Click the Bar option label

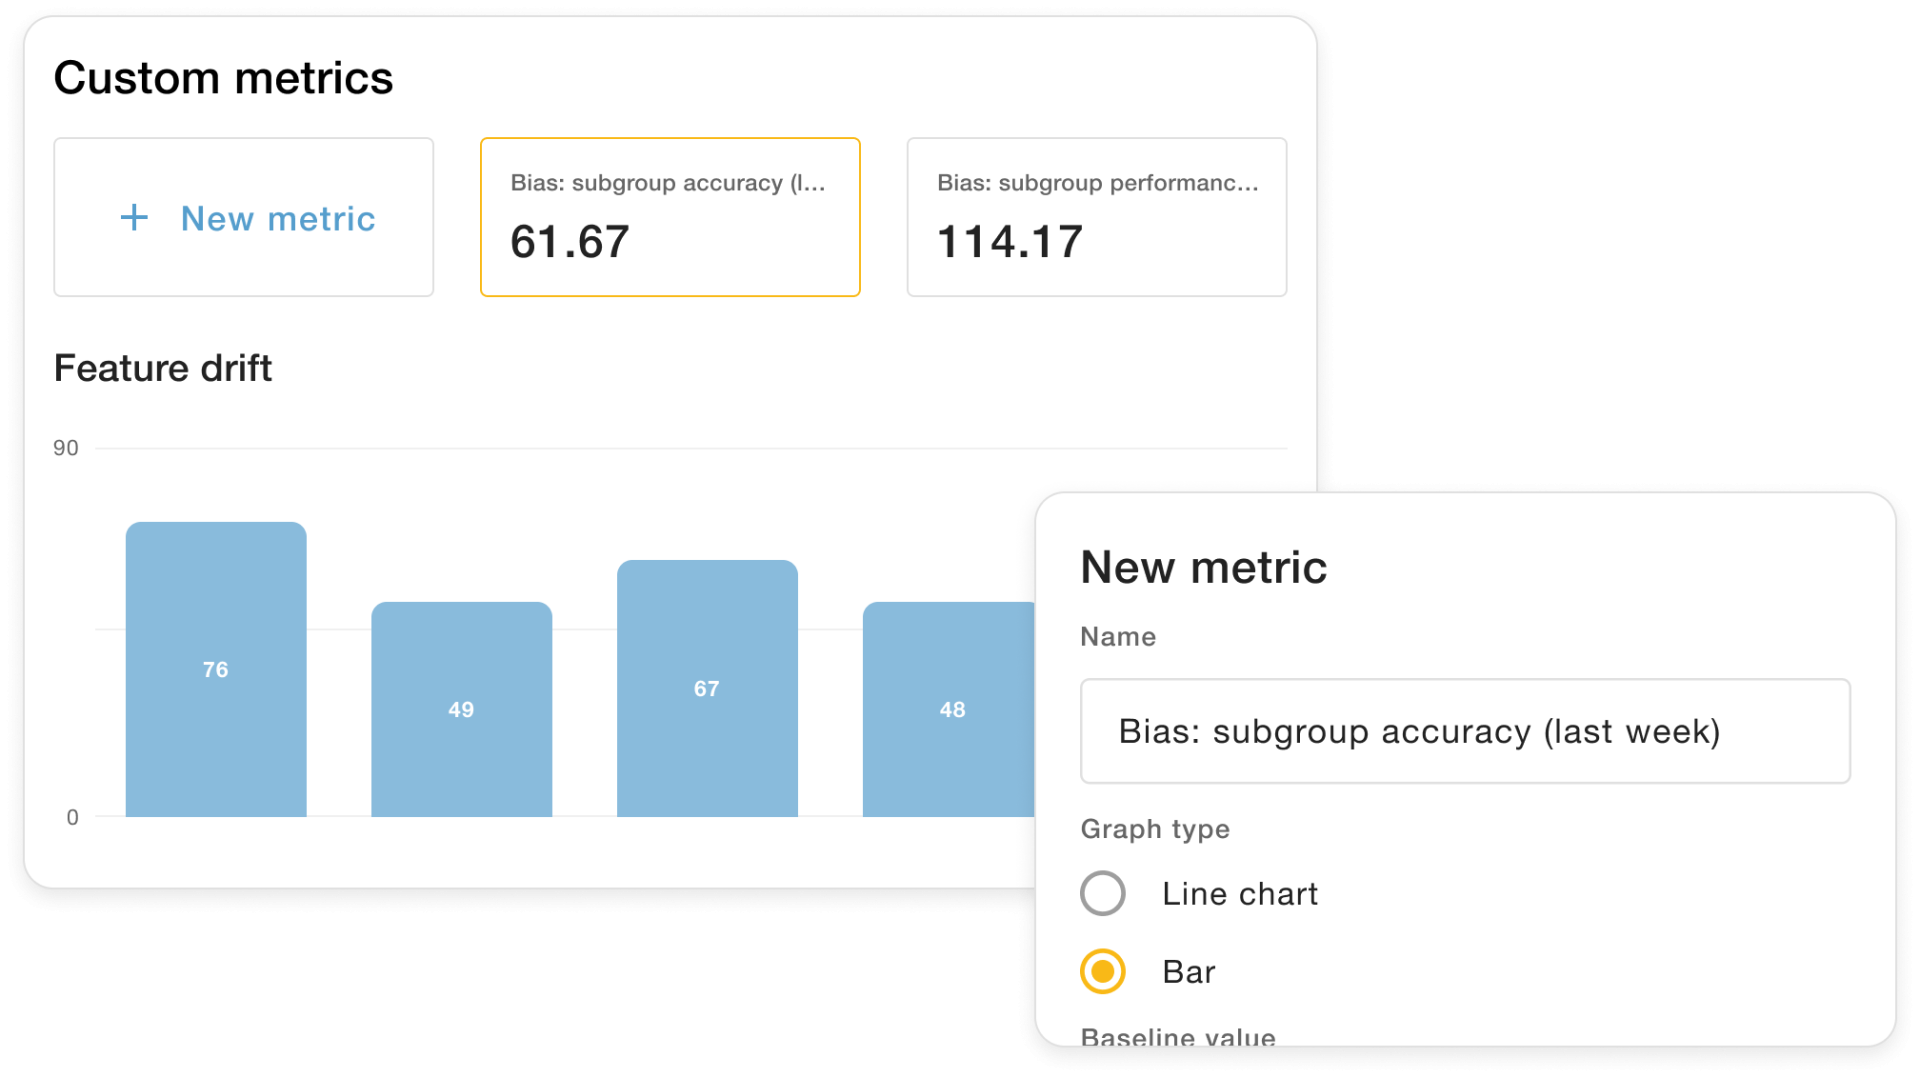click(x=1189, y=972)
